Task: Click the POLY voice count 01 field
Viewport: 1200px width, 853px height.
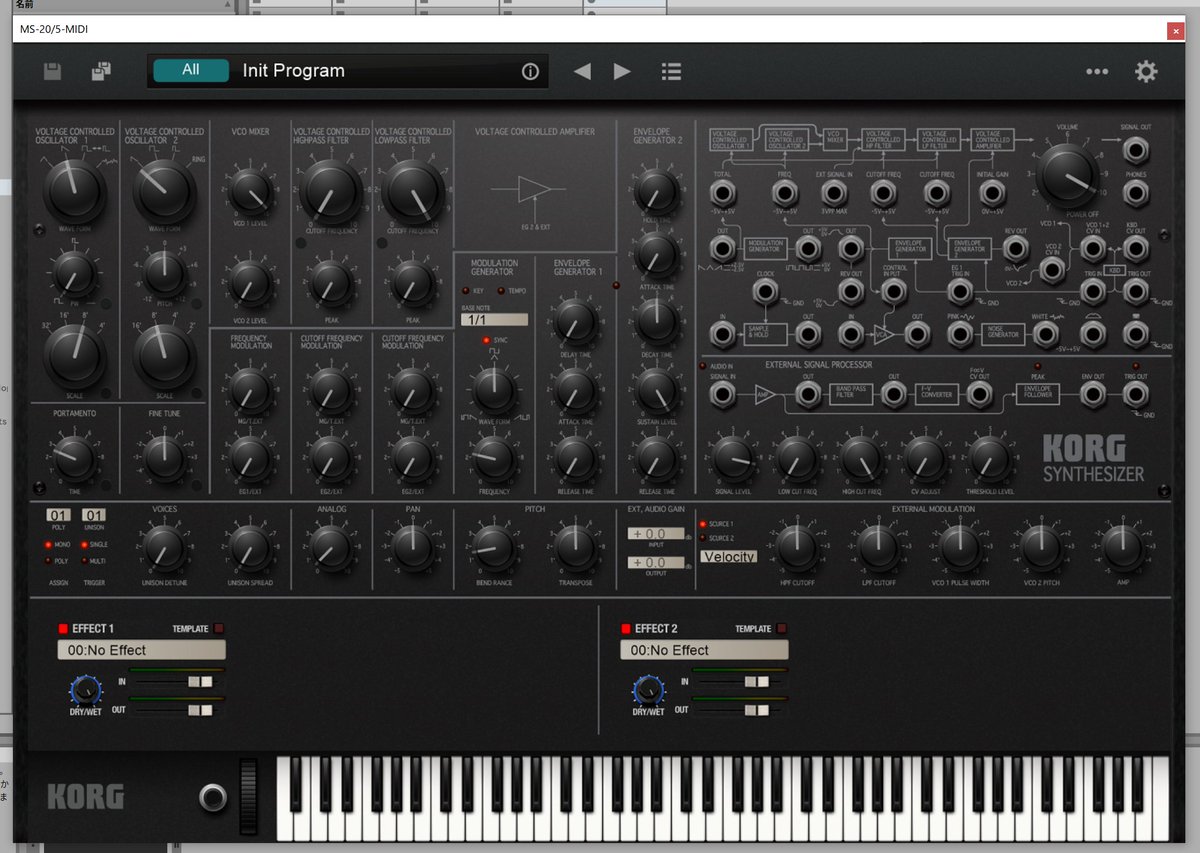Action: point(57,516)
